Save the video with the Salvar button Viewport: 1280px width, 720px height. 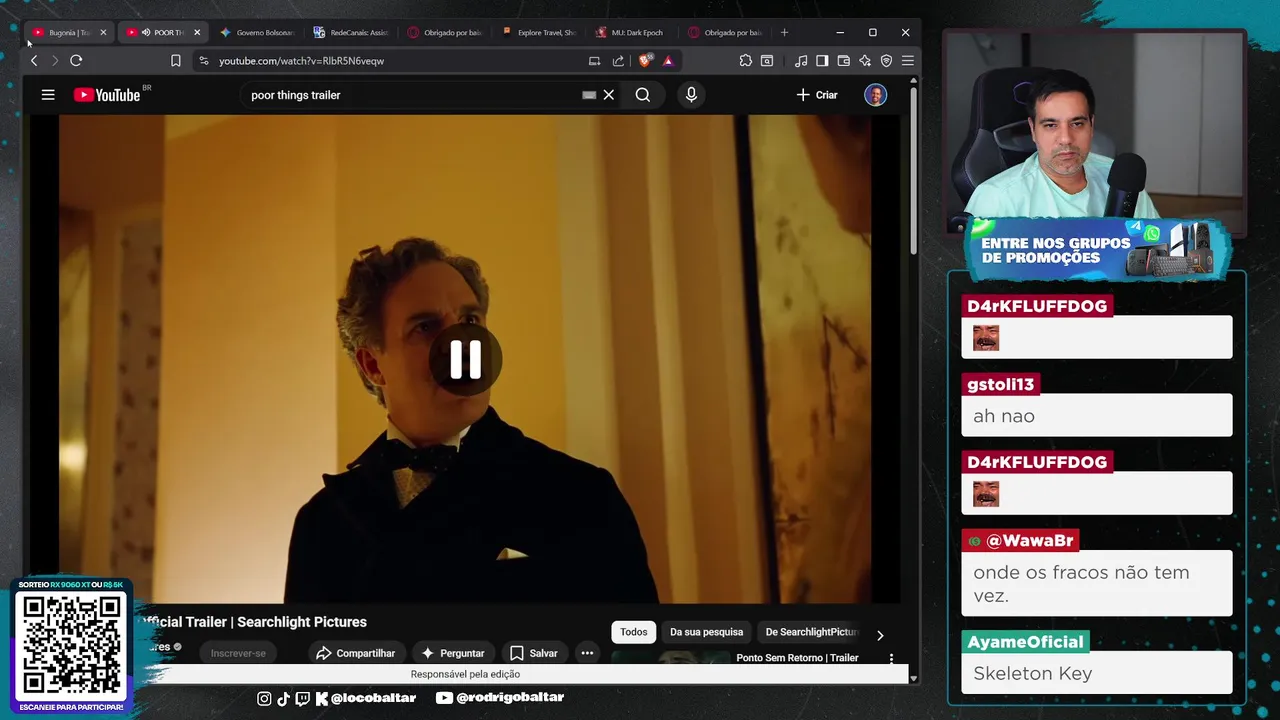534,653
